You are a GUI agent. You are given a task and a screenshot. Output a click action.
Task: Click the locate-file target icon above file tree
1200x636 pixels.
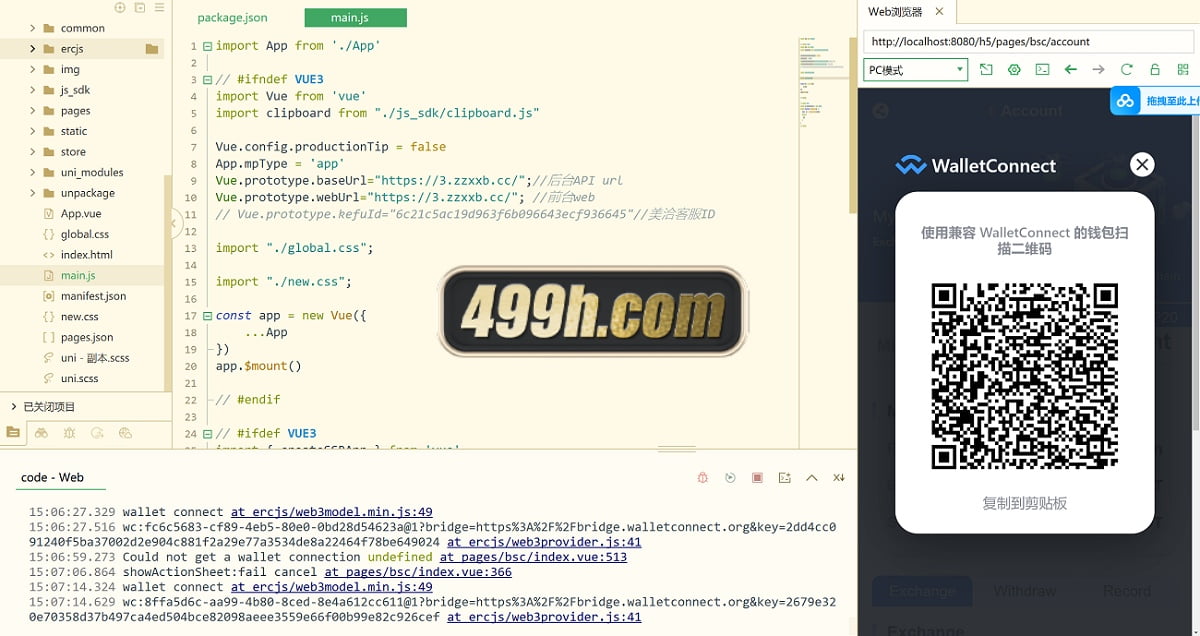[x=120, y=8]
